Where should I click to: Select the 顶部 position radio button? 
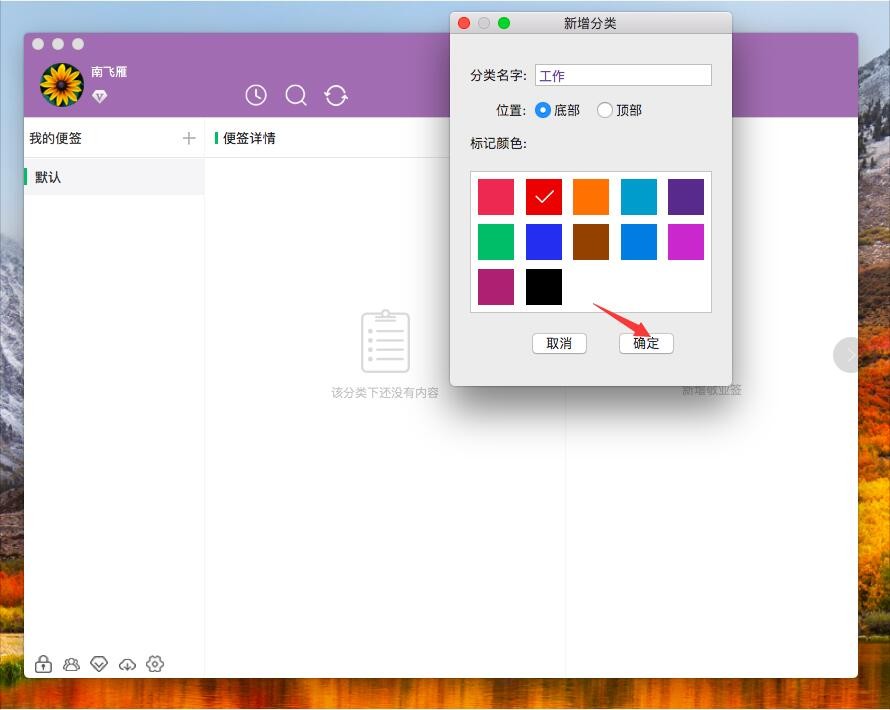click(605, 110)
